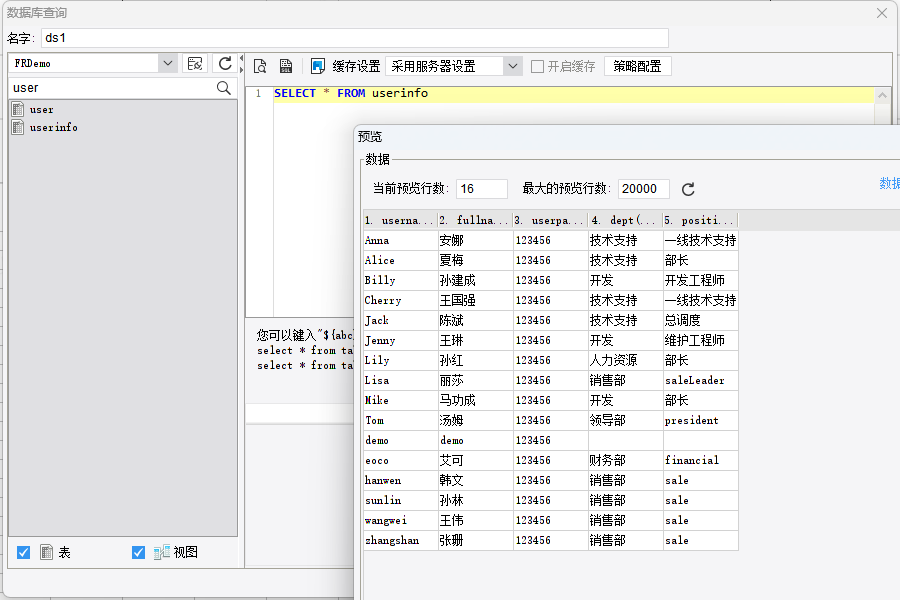
Task: Click the user table icon
Action: coord(18,109)
